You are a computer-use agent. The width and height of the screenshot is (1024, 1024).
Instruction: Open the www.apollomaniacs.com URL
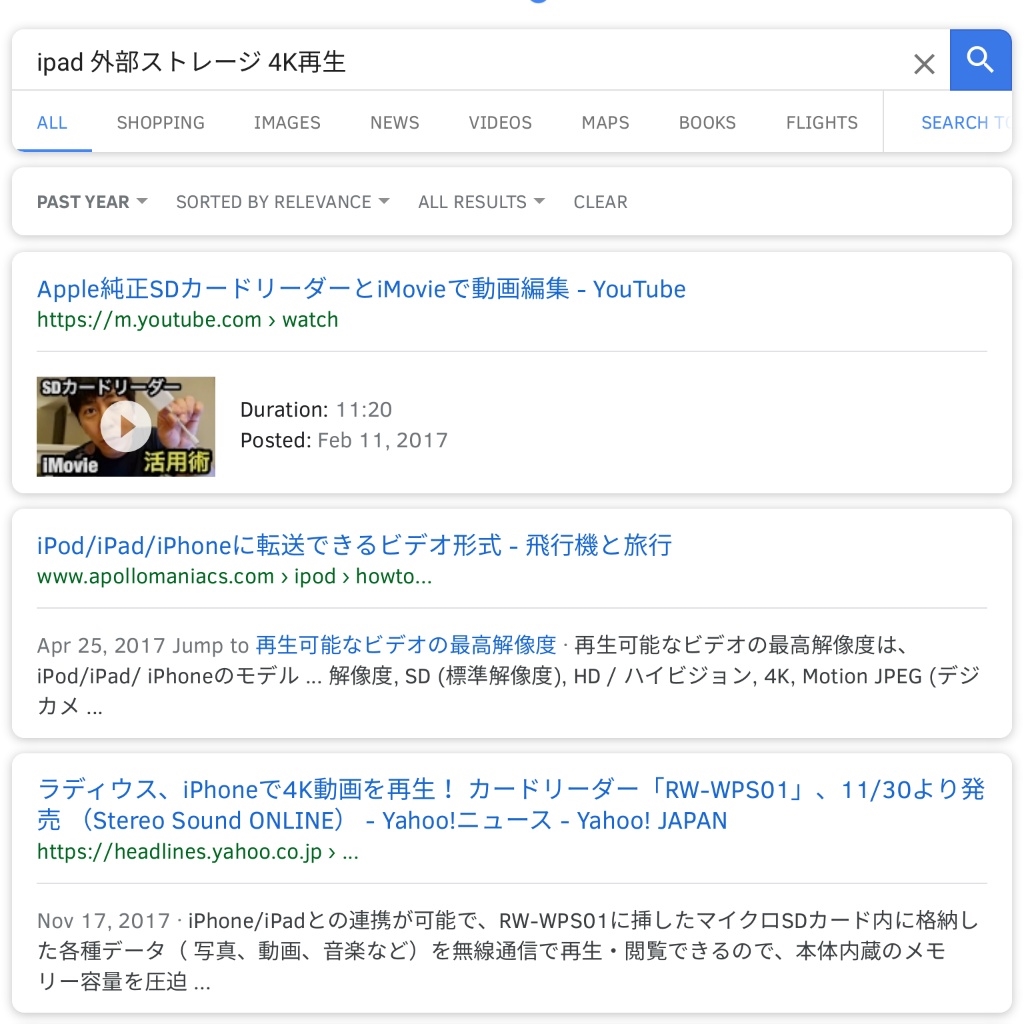[234, 577]
